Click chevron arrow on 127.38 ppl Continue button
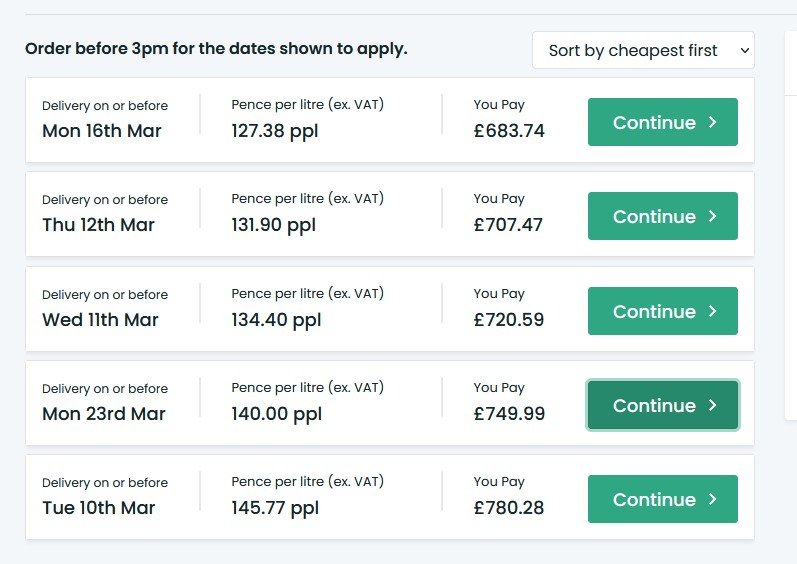797x564 pixels. (713, 122)
